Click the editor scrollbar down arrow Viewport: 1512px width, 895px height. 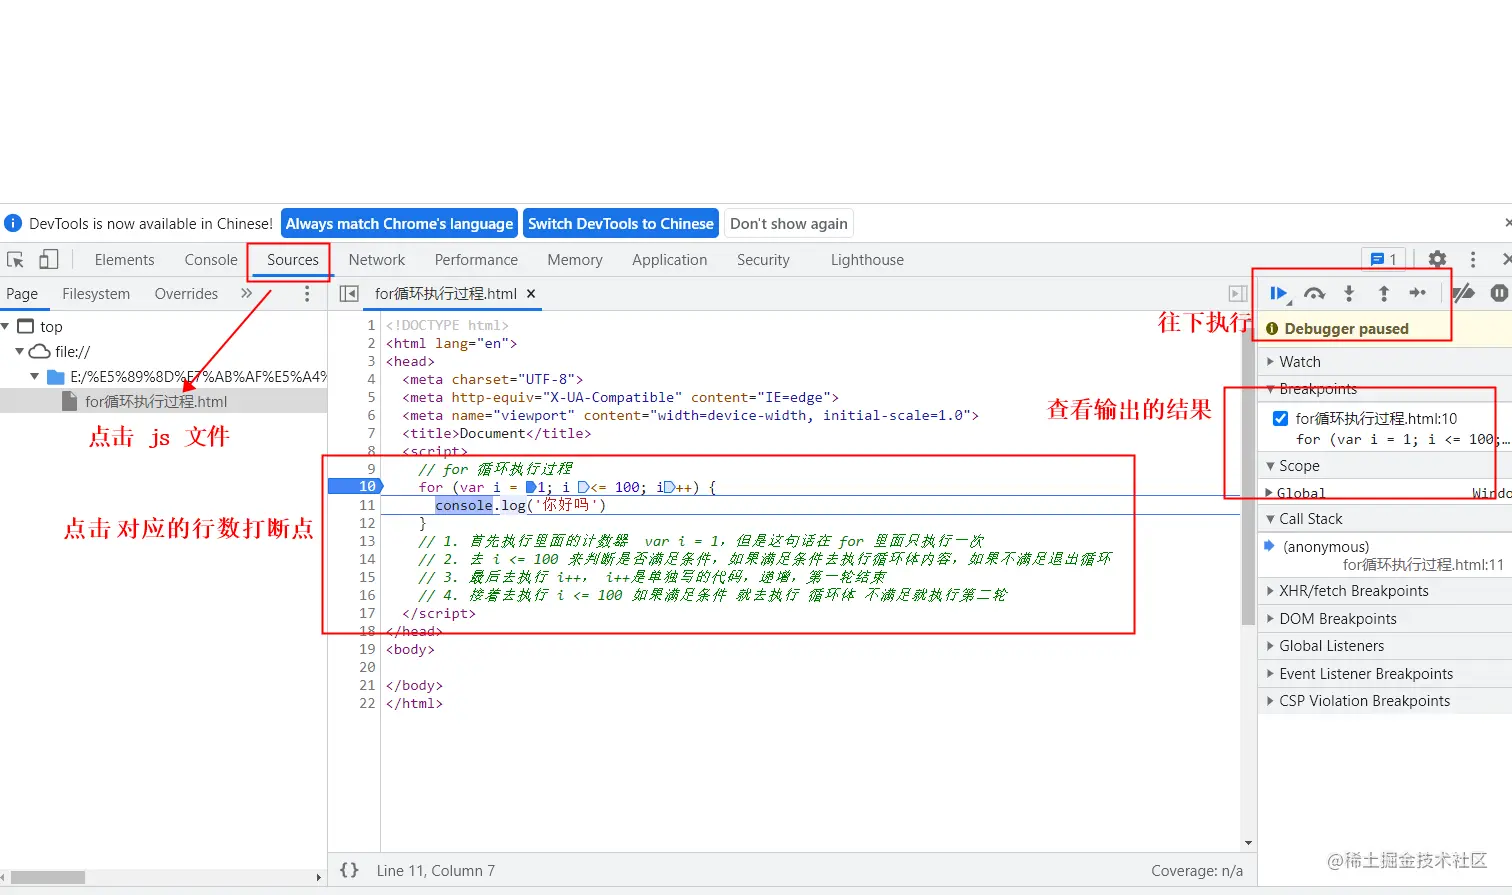pyautogui.click(x=1247, y=844)
